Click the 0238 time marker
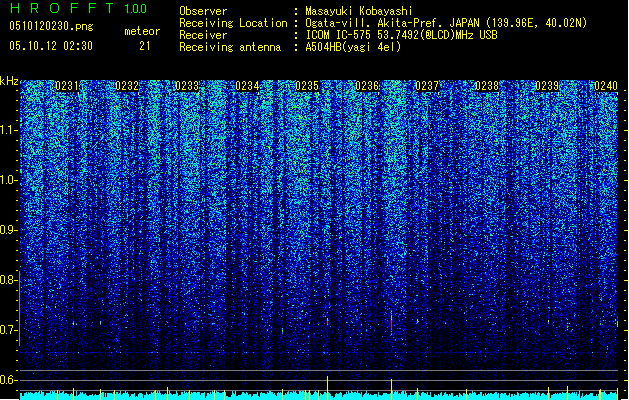 [x=487, y=86]
